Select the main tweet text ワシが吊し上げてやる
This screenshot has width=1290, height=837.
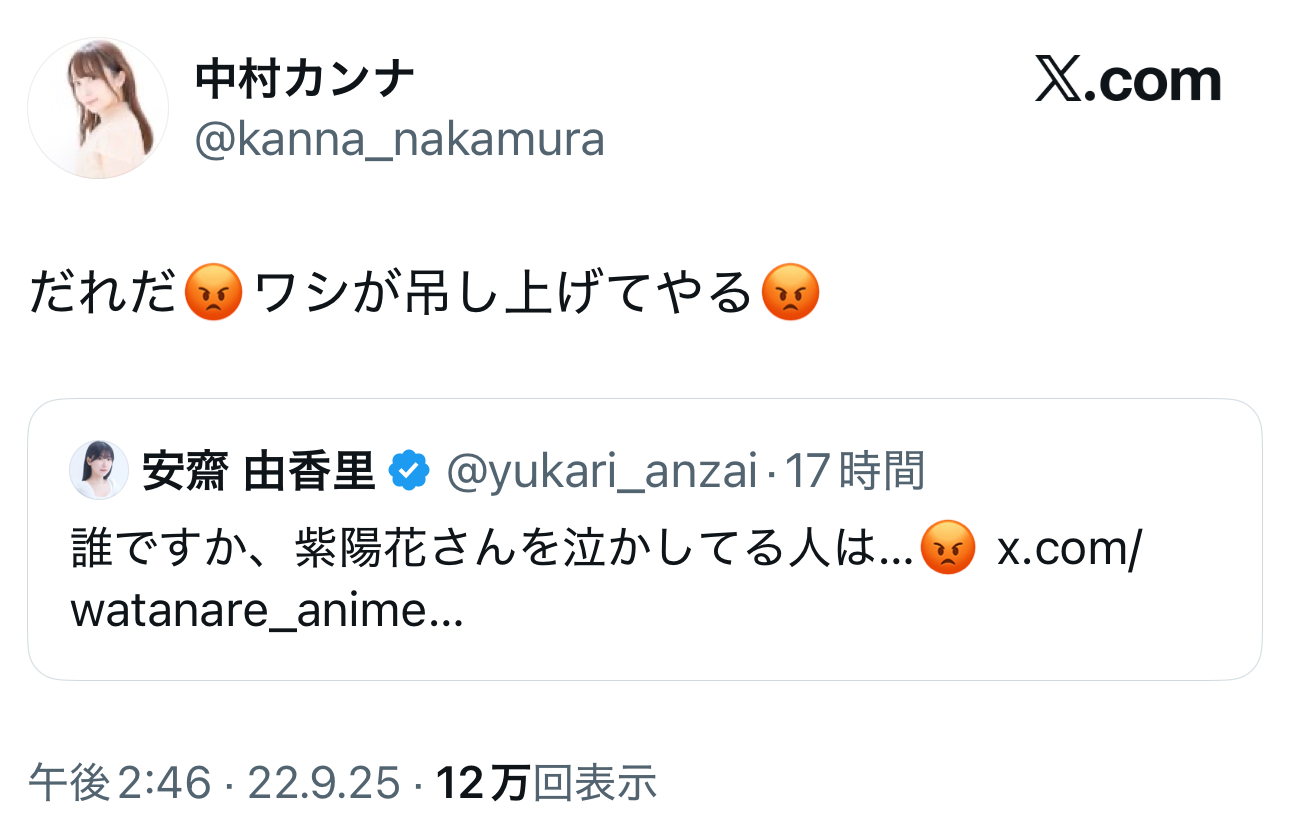tap(503, 294)
